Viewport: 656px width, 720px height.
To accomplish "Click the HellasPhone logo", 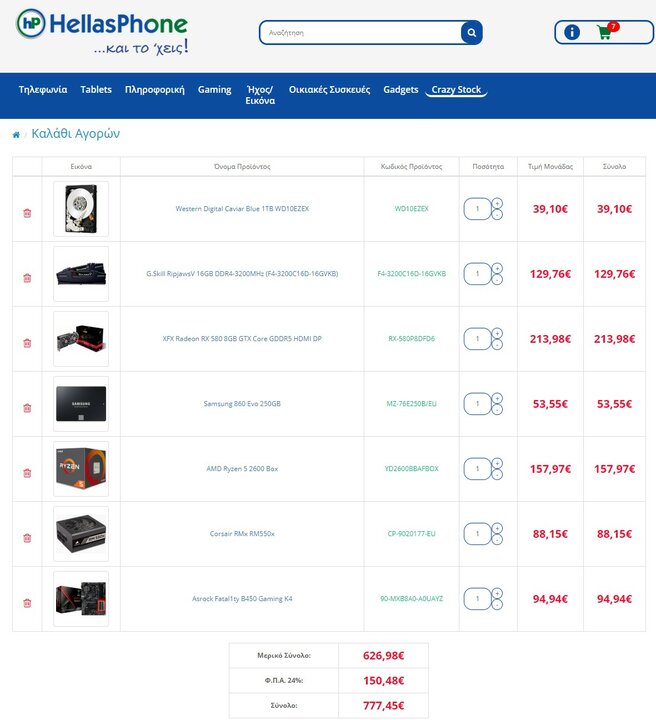I will coord(102,31).
